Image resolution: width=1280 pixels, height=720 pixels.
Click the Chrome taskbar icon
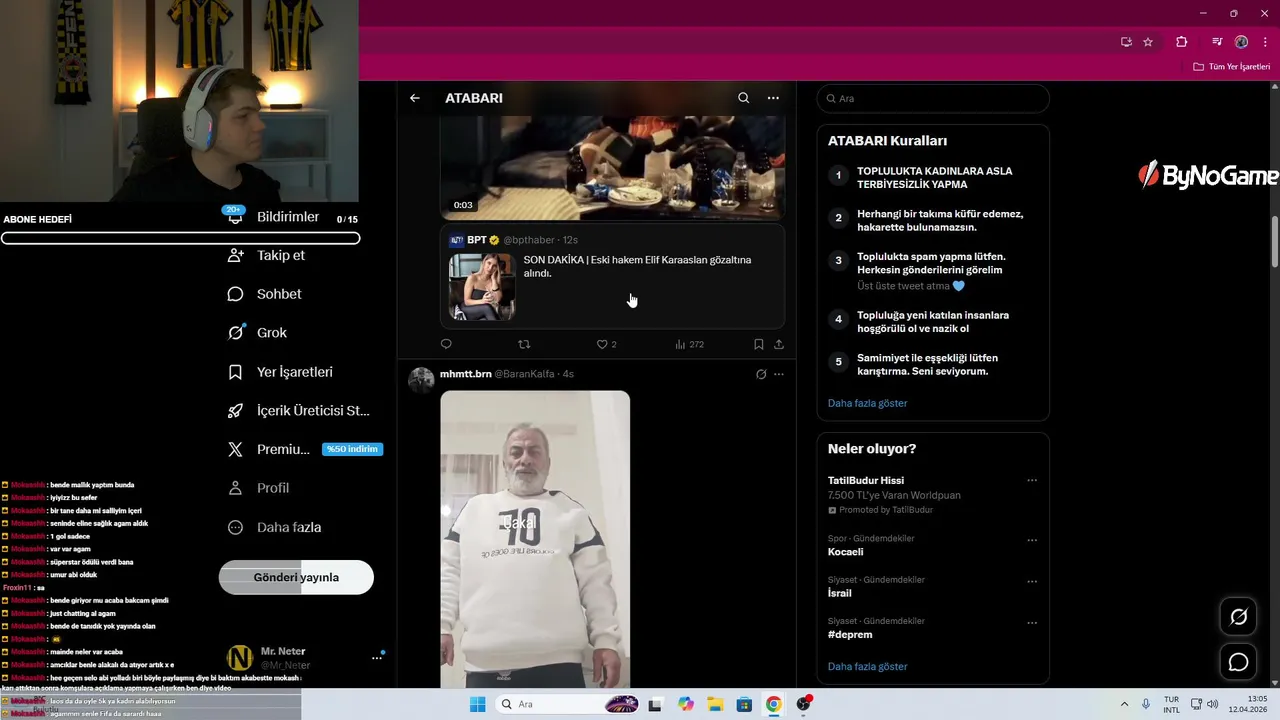tap(773, 704)
